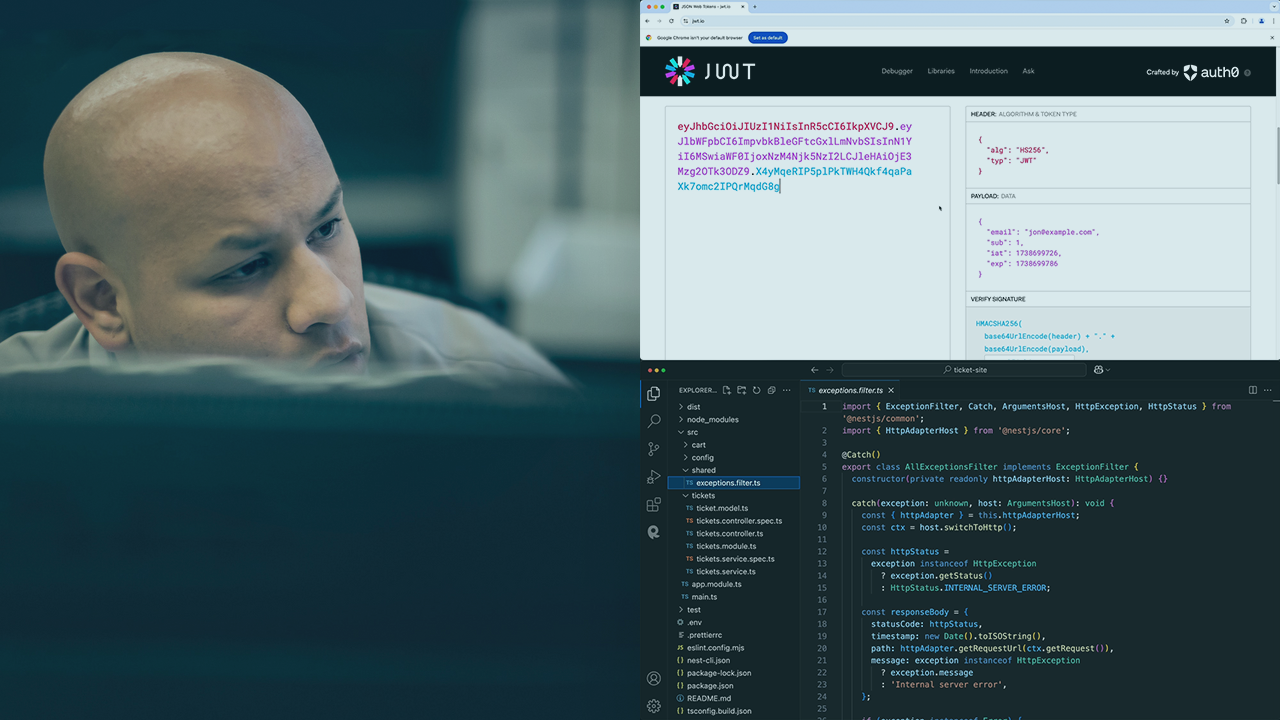Open the Extensions view
Screen dimensions: 1280x720
click(654, 505)
